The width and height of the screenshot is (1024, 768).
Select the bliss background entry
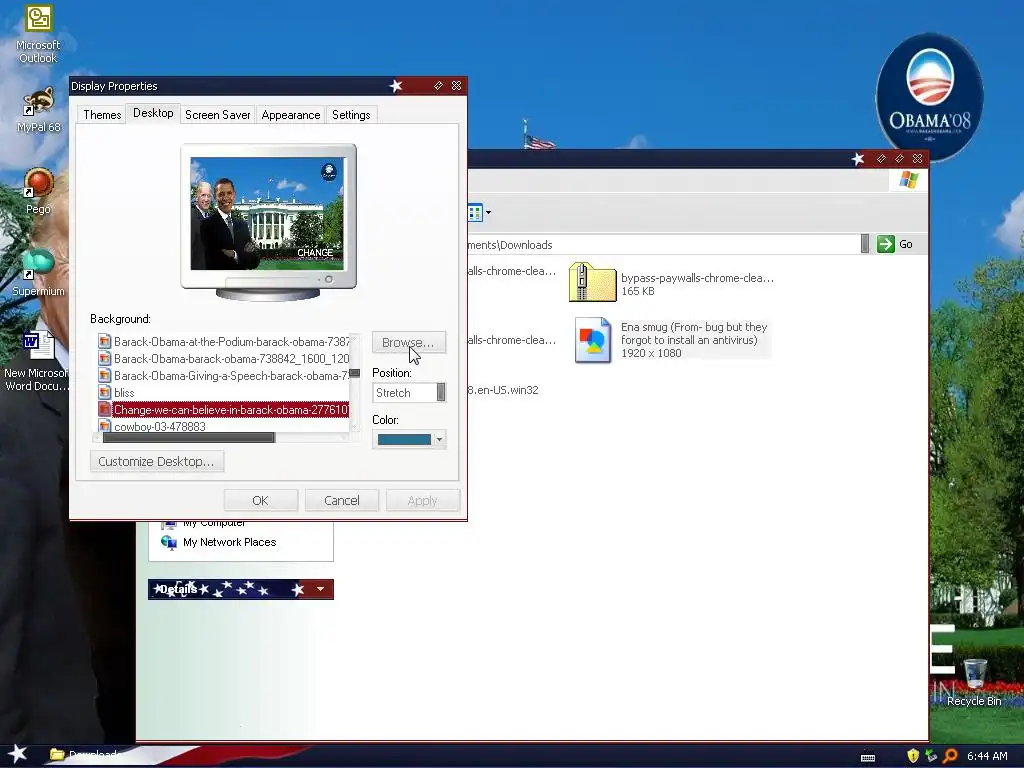pos(223,392)
